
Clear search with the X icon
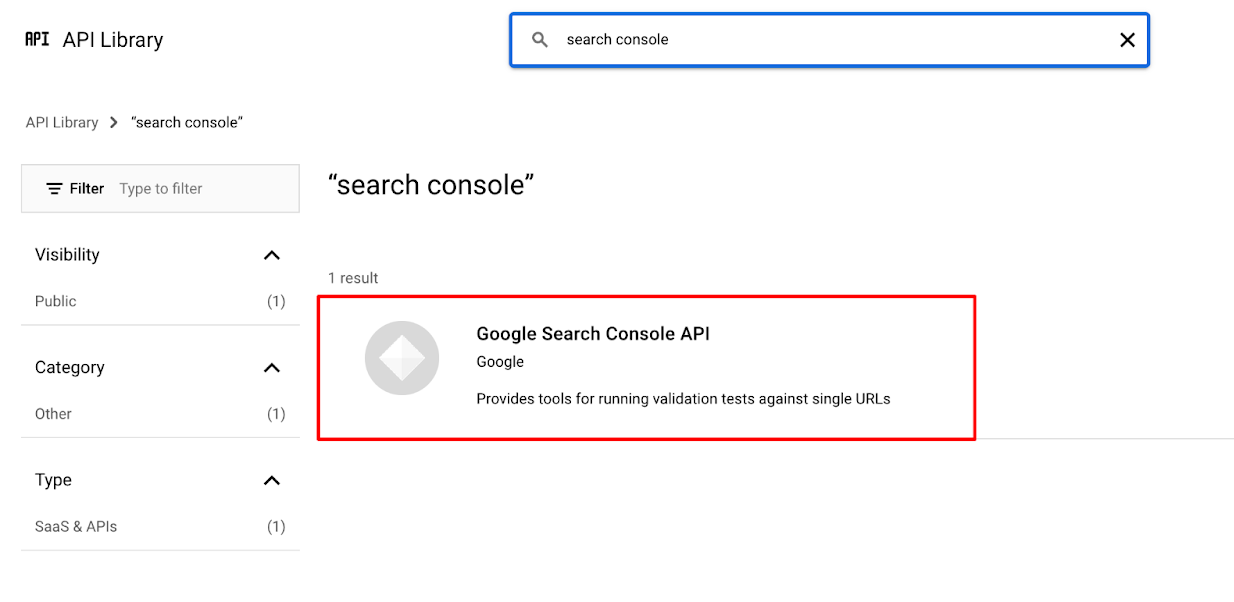pyautogui.click(x=1127, y=40)
